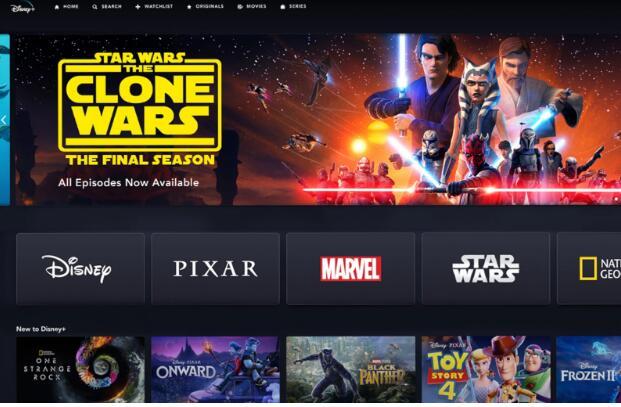Open One Strange Rock thumbnail

point(80,369)
